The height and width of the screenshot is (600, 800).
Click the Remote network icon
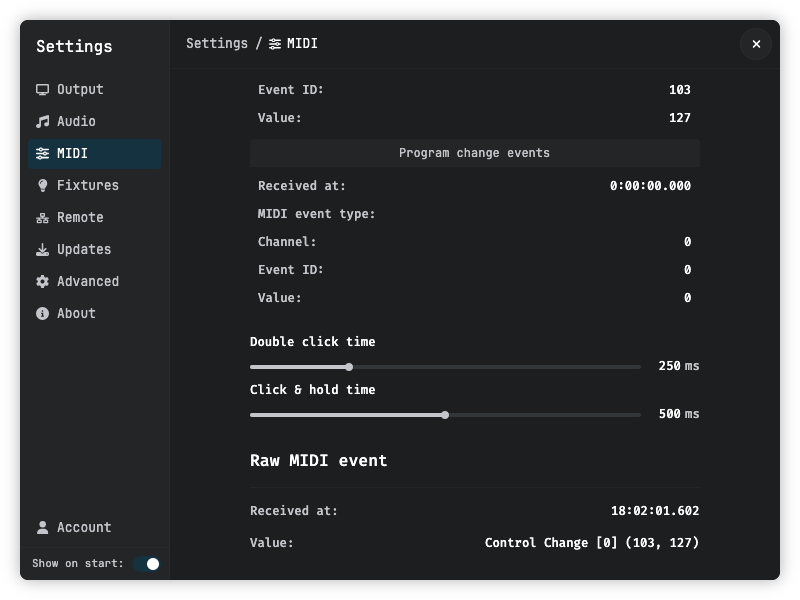click(x=42, y=218)
